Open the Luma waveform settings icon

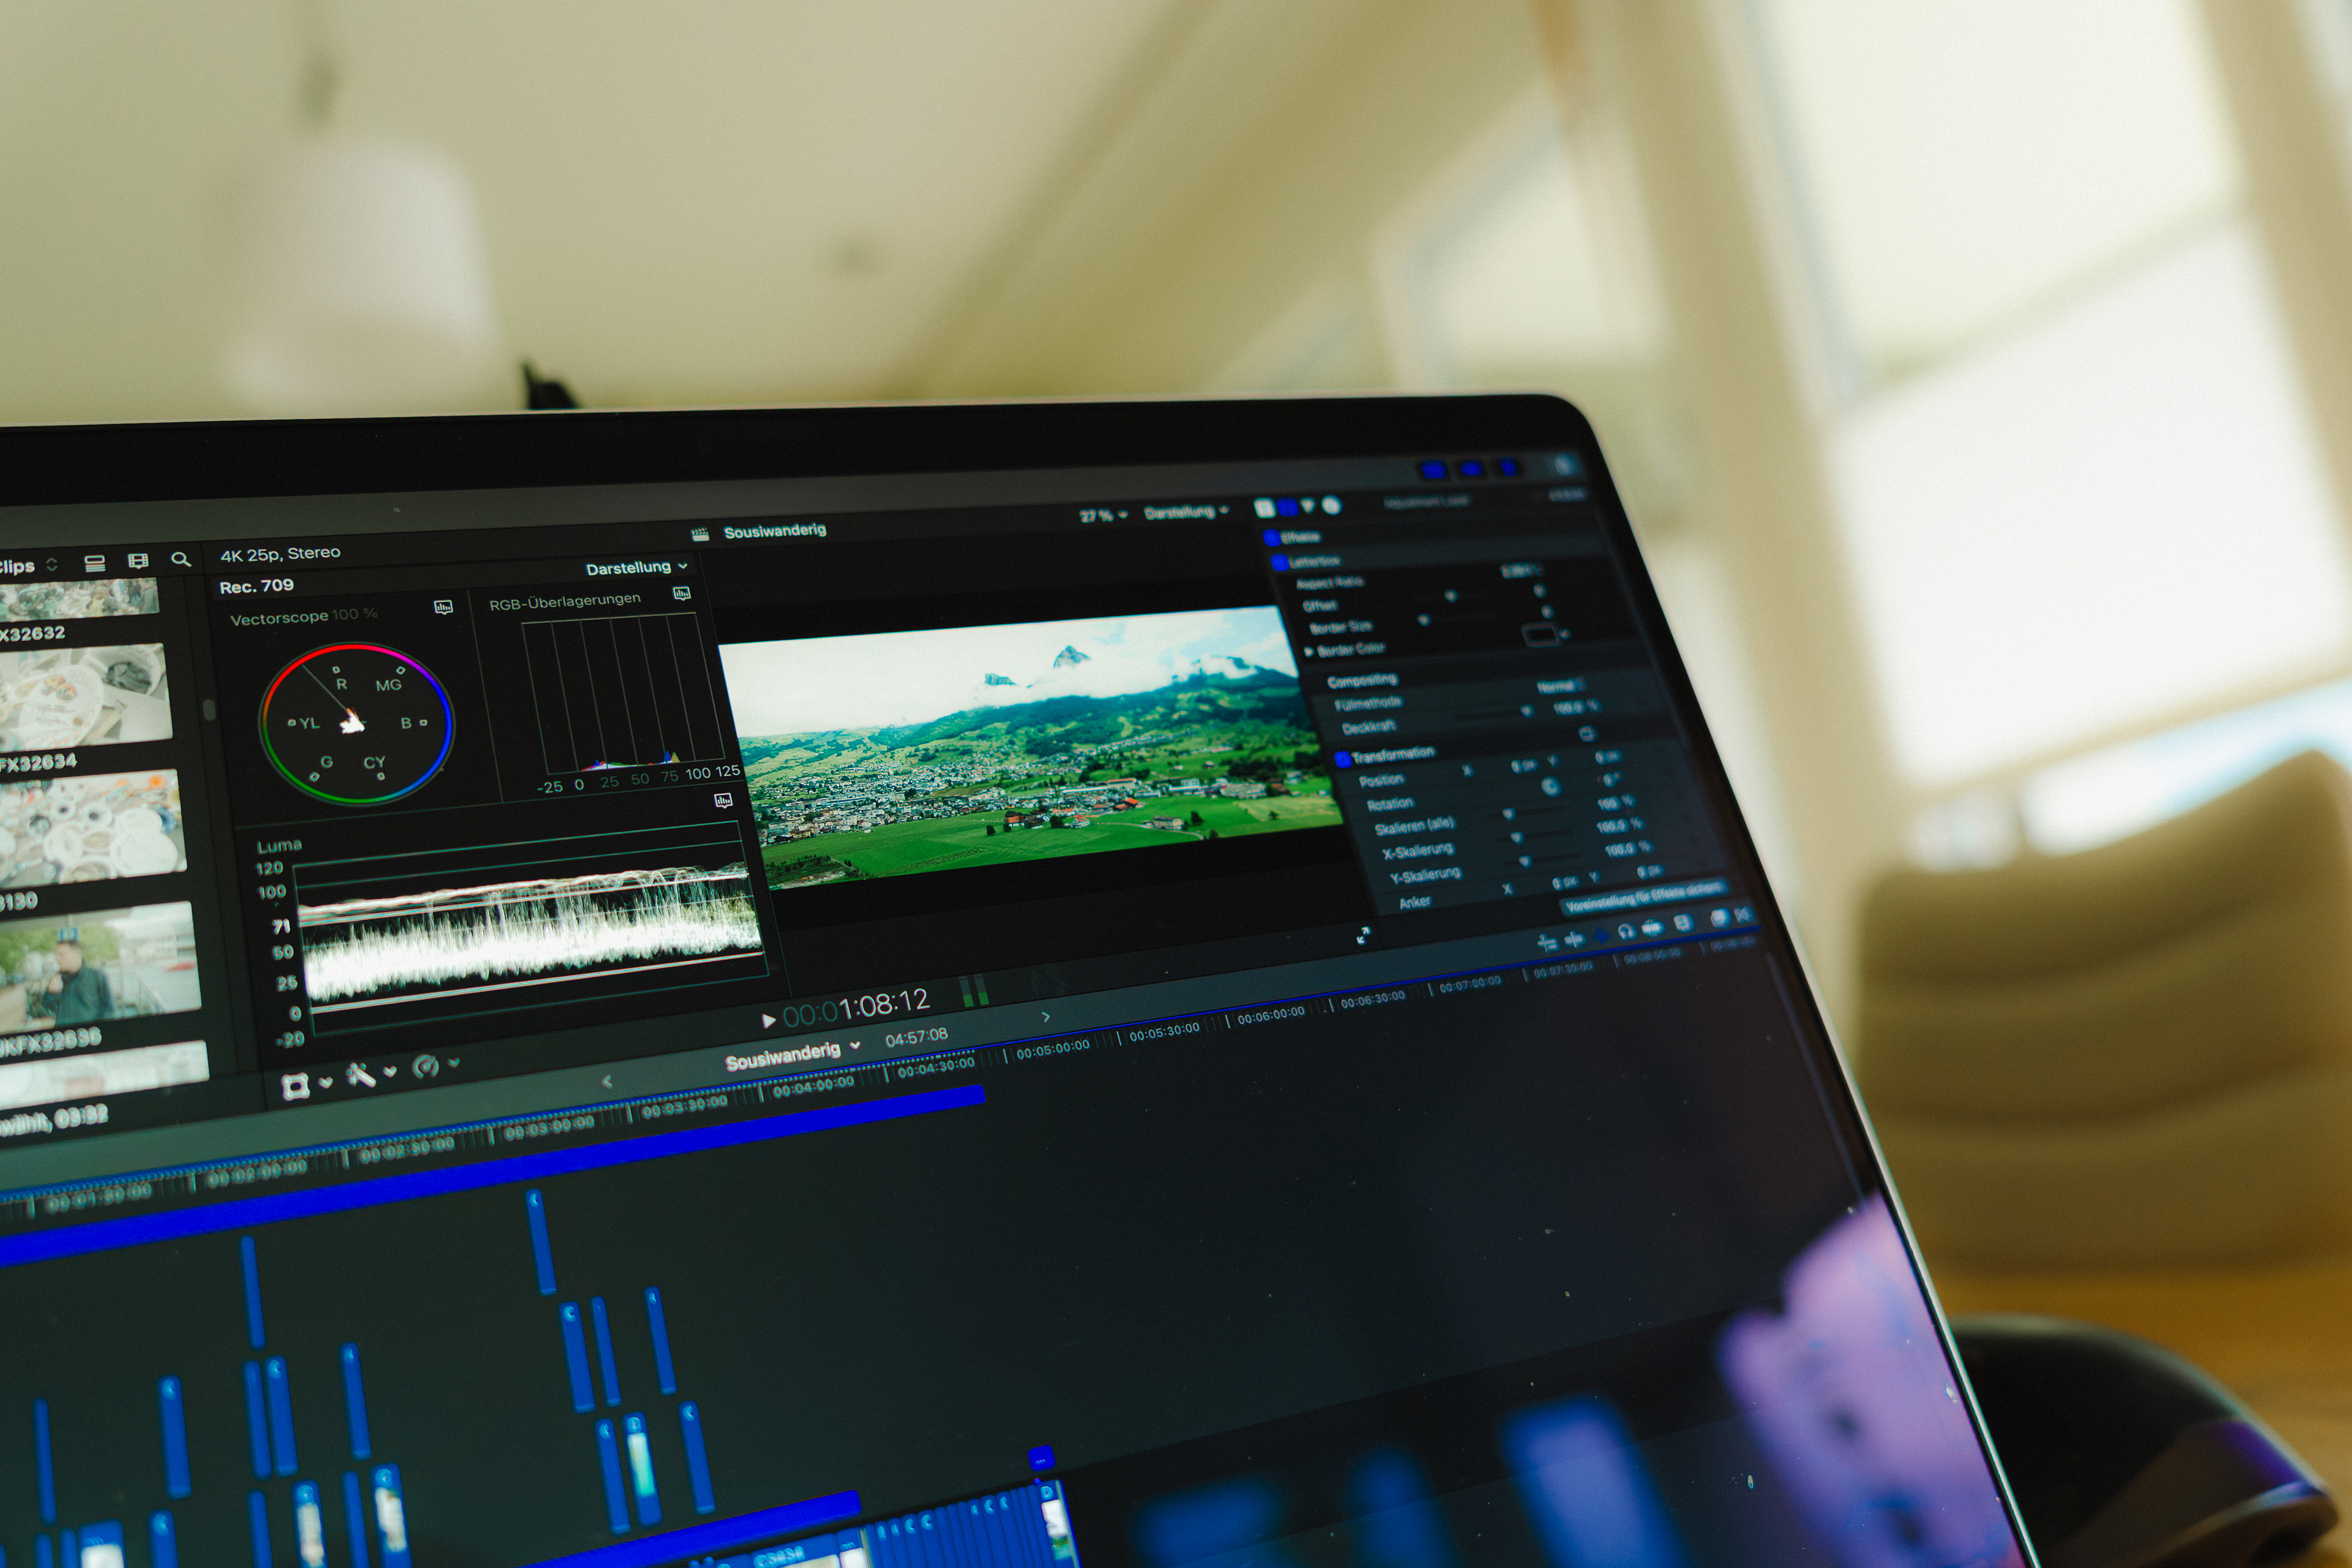click(723, 800)
